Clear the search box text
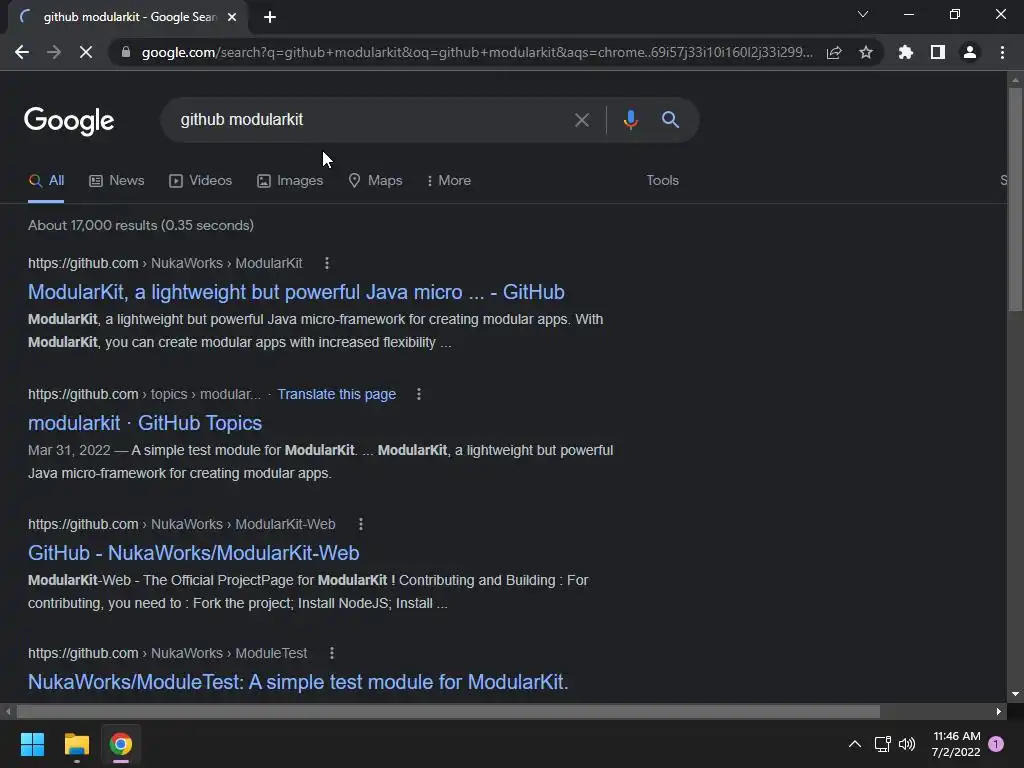The height and width of the screenshot is (768, 1024). coord(581,120)
